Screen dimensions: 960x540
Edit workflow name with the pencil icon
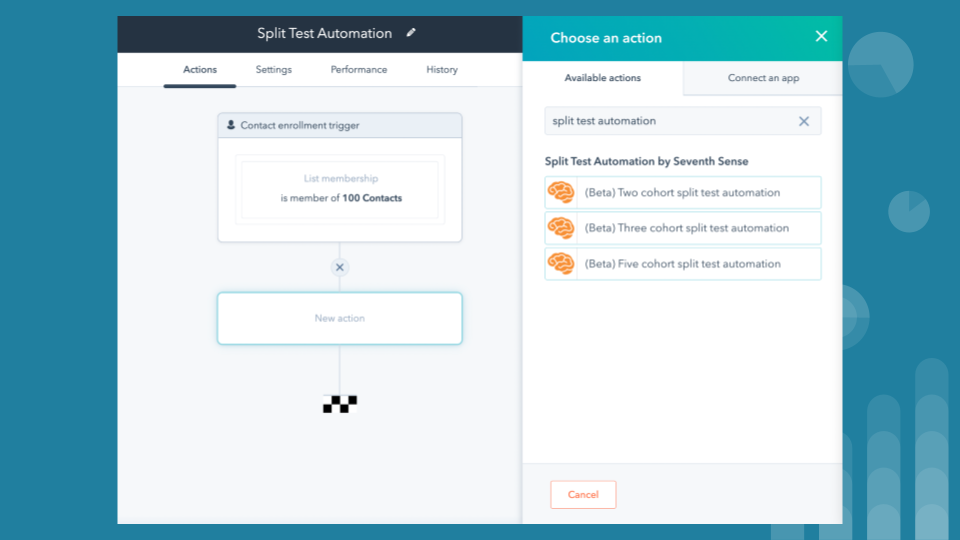[x=411, y=33]
